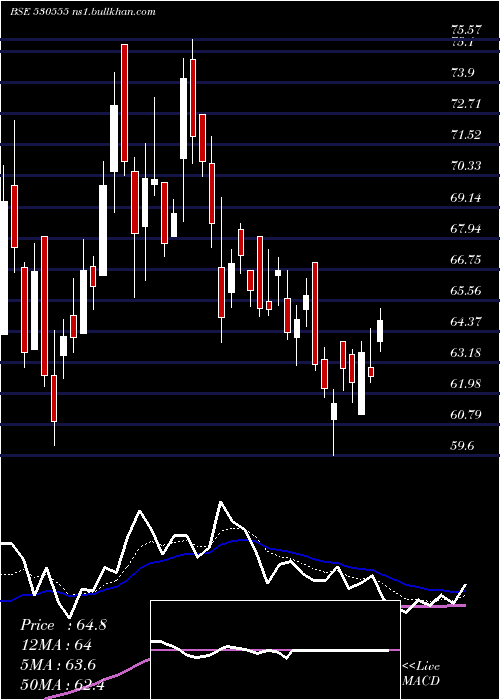Click the Price : 64.8 readout

point(63,625)
